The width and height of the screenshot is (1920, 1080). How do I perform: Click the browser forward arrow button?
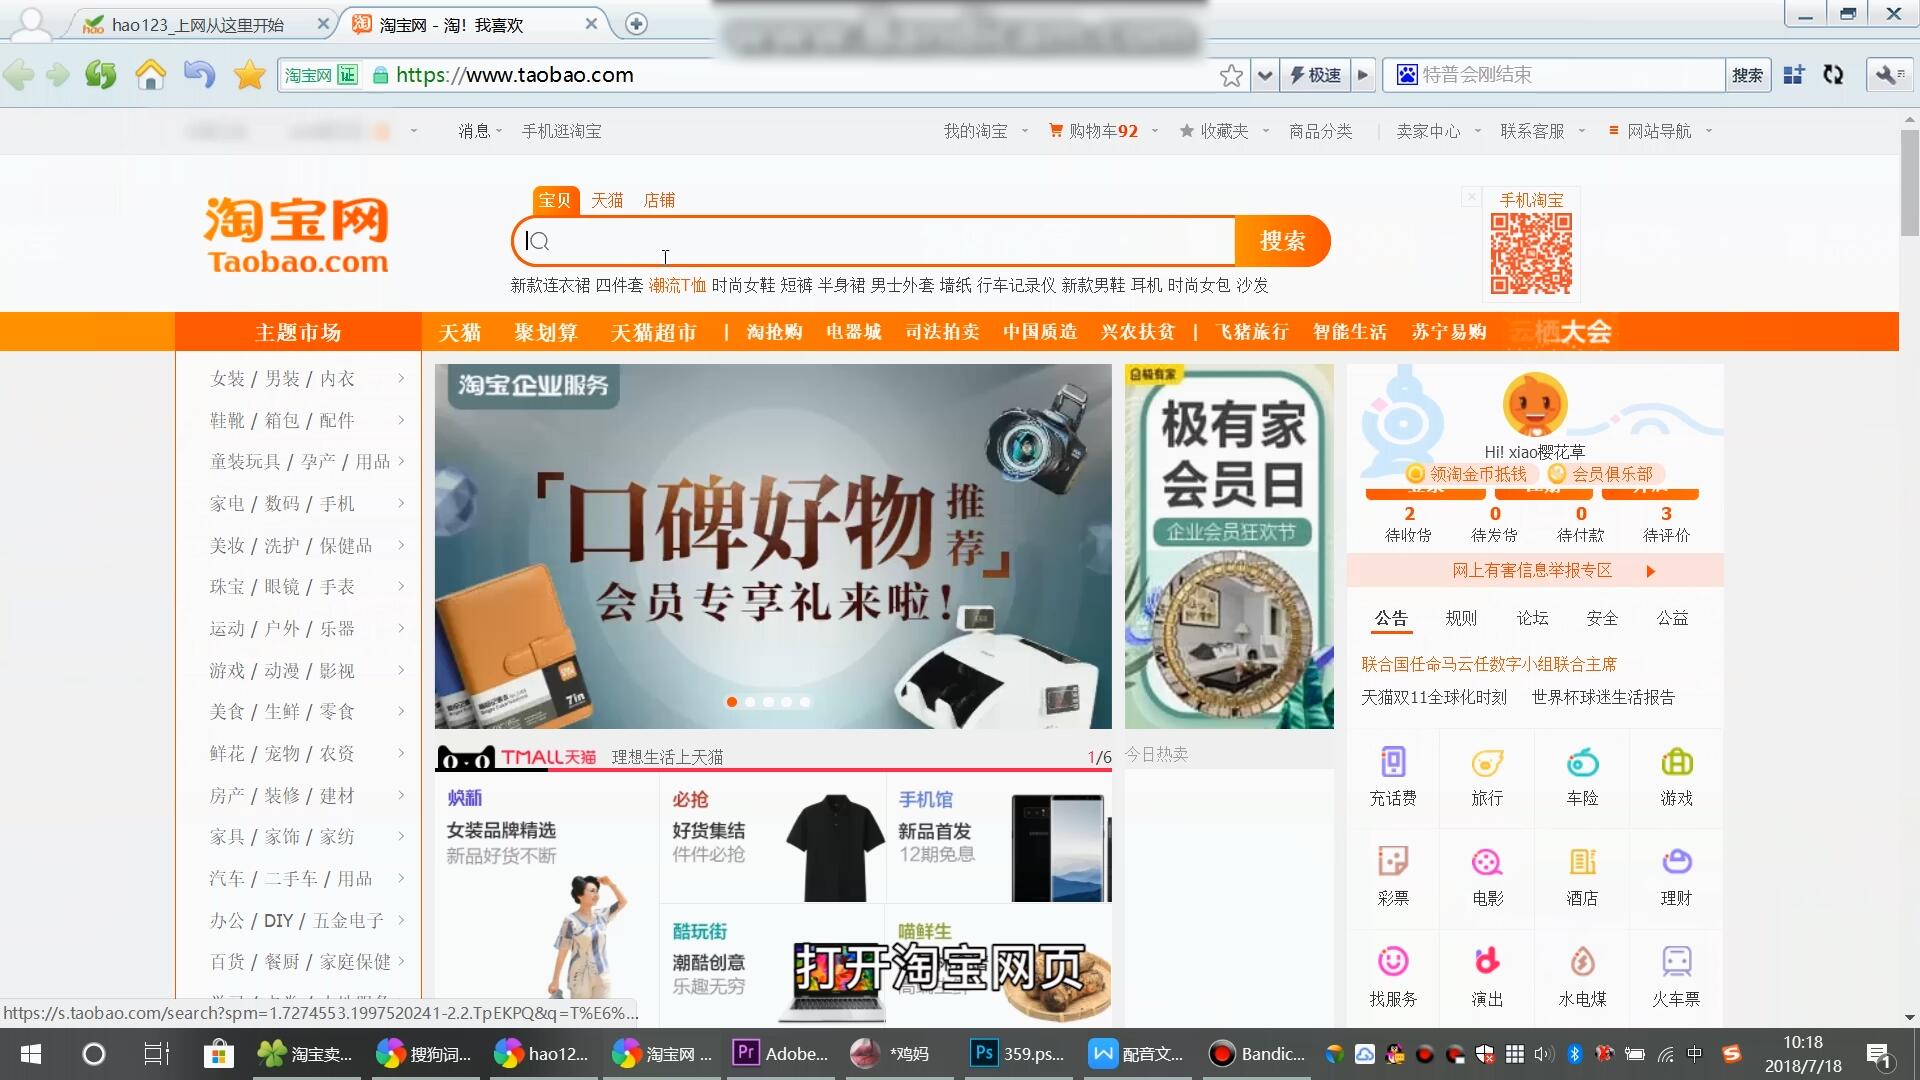pos(58,75)
